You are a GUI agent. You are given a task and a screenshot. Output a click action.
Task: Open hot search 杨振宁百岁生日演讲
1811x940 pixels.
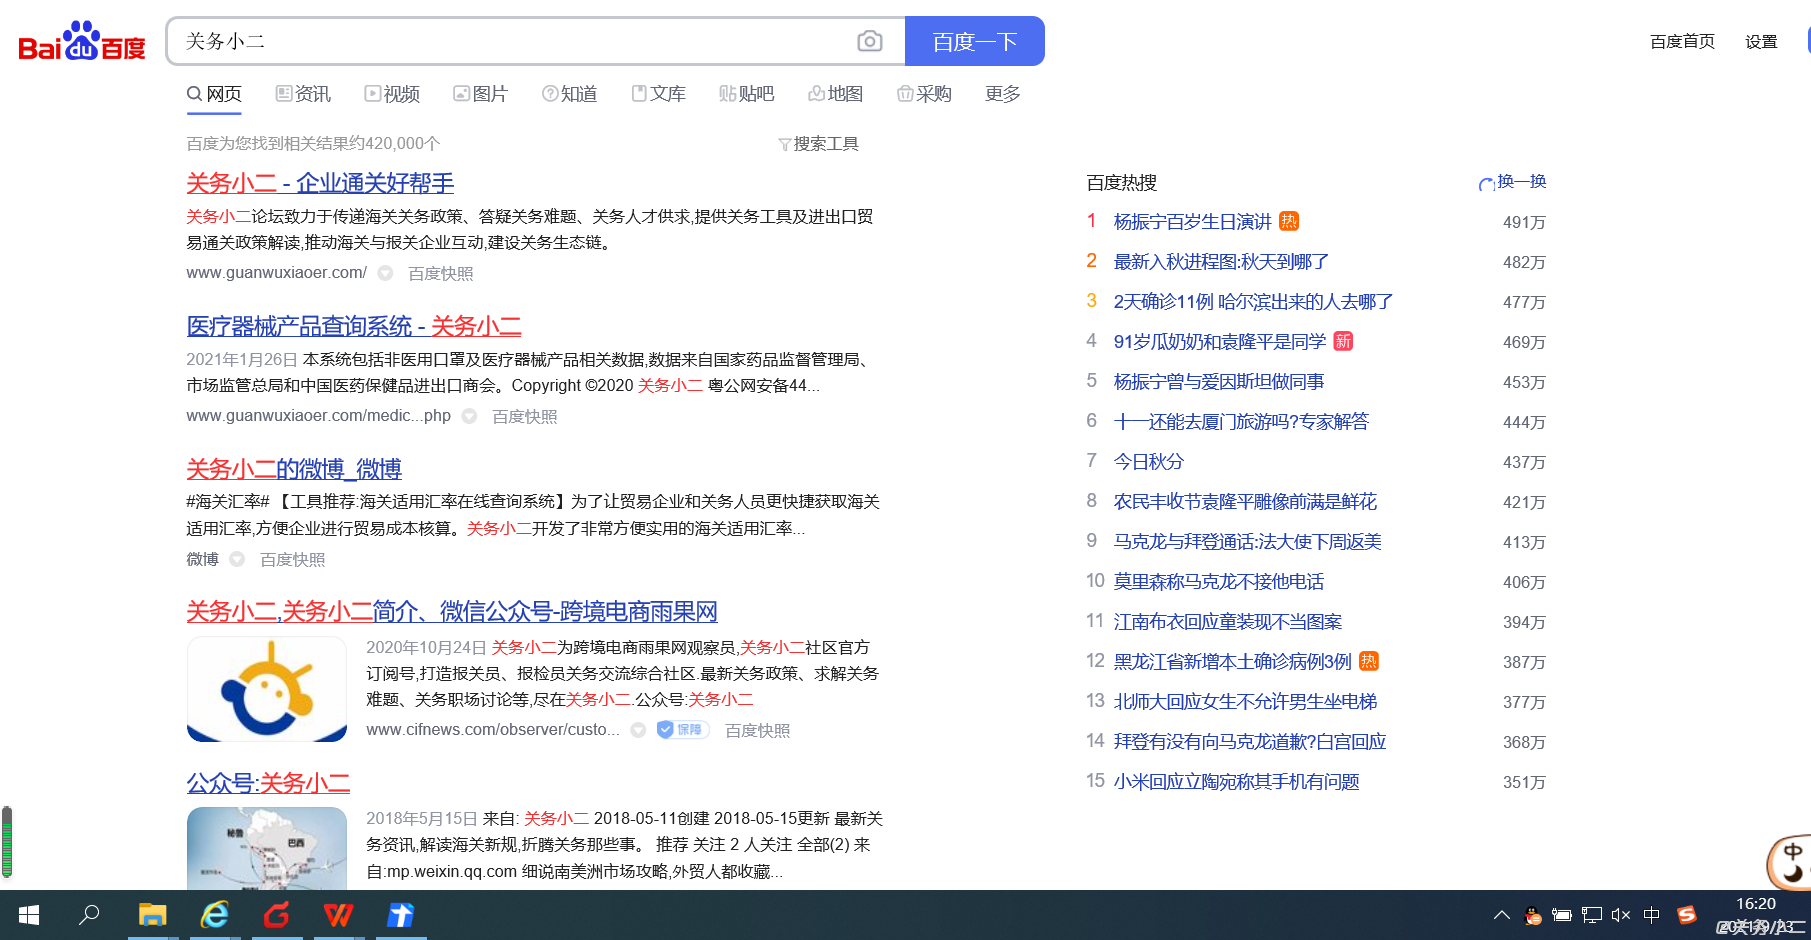[1193, 222]
